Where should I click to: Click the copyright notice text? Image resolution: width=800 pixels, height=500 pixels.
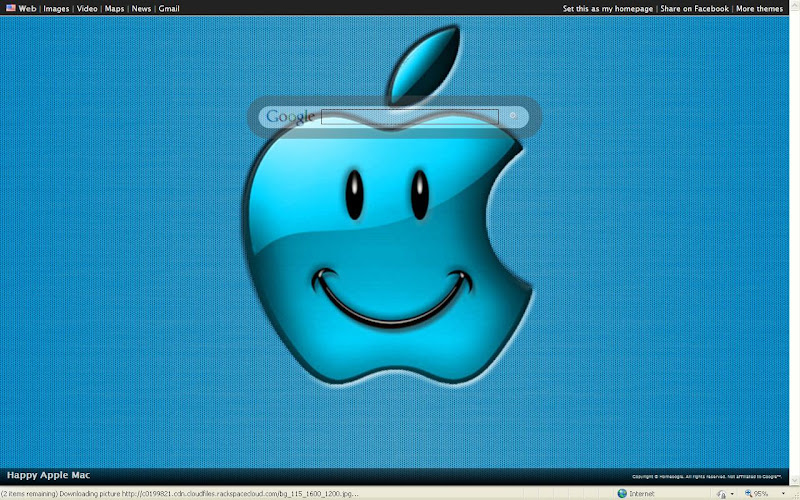tap(707, 477)
